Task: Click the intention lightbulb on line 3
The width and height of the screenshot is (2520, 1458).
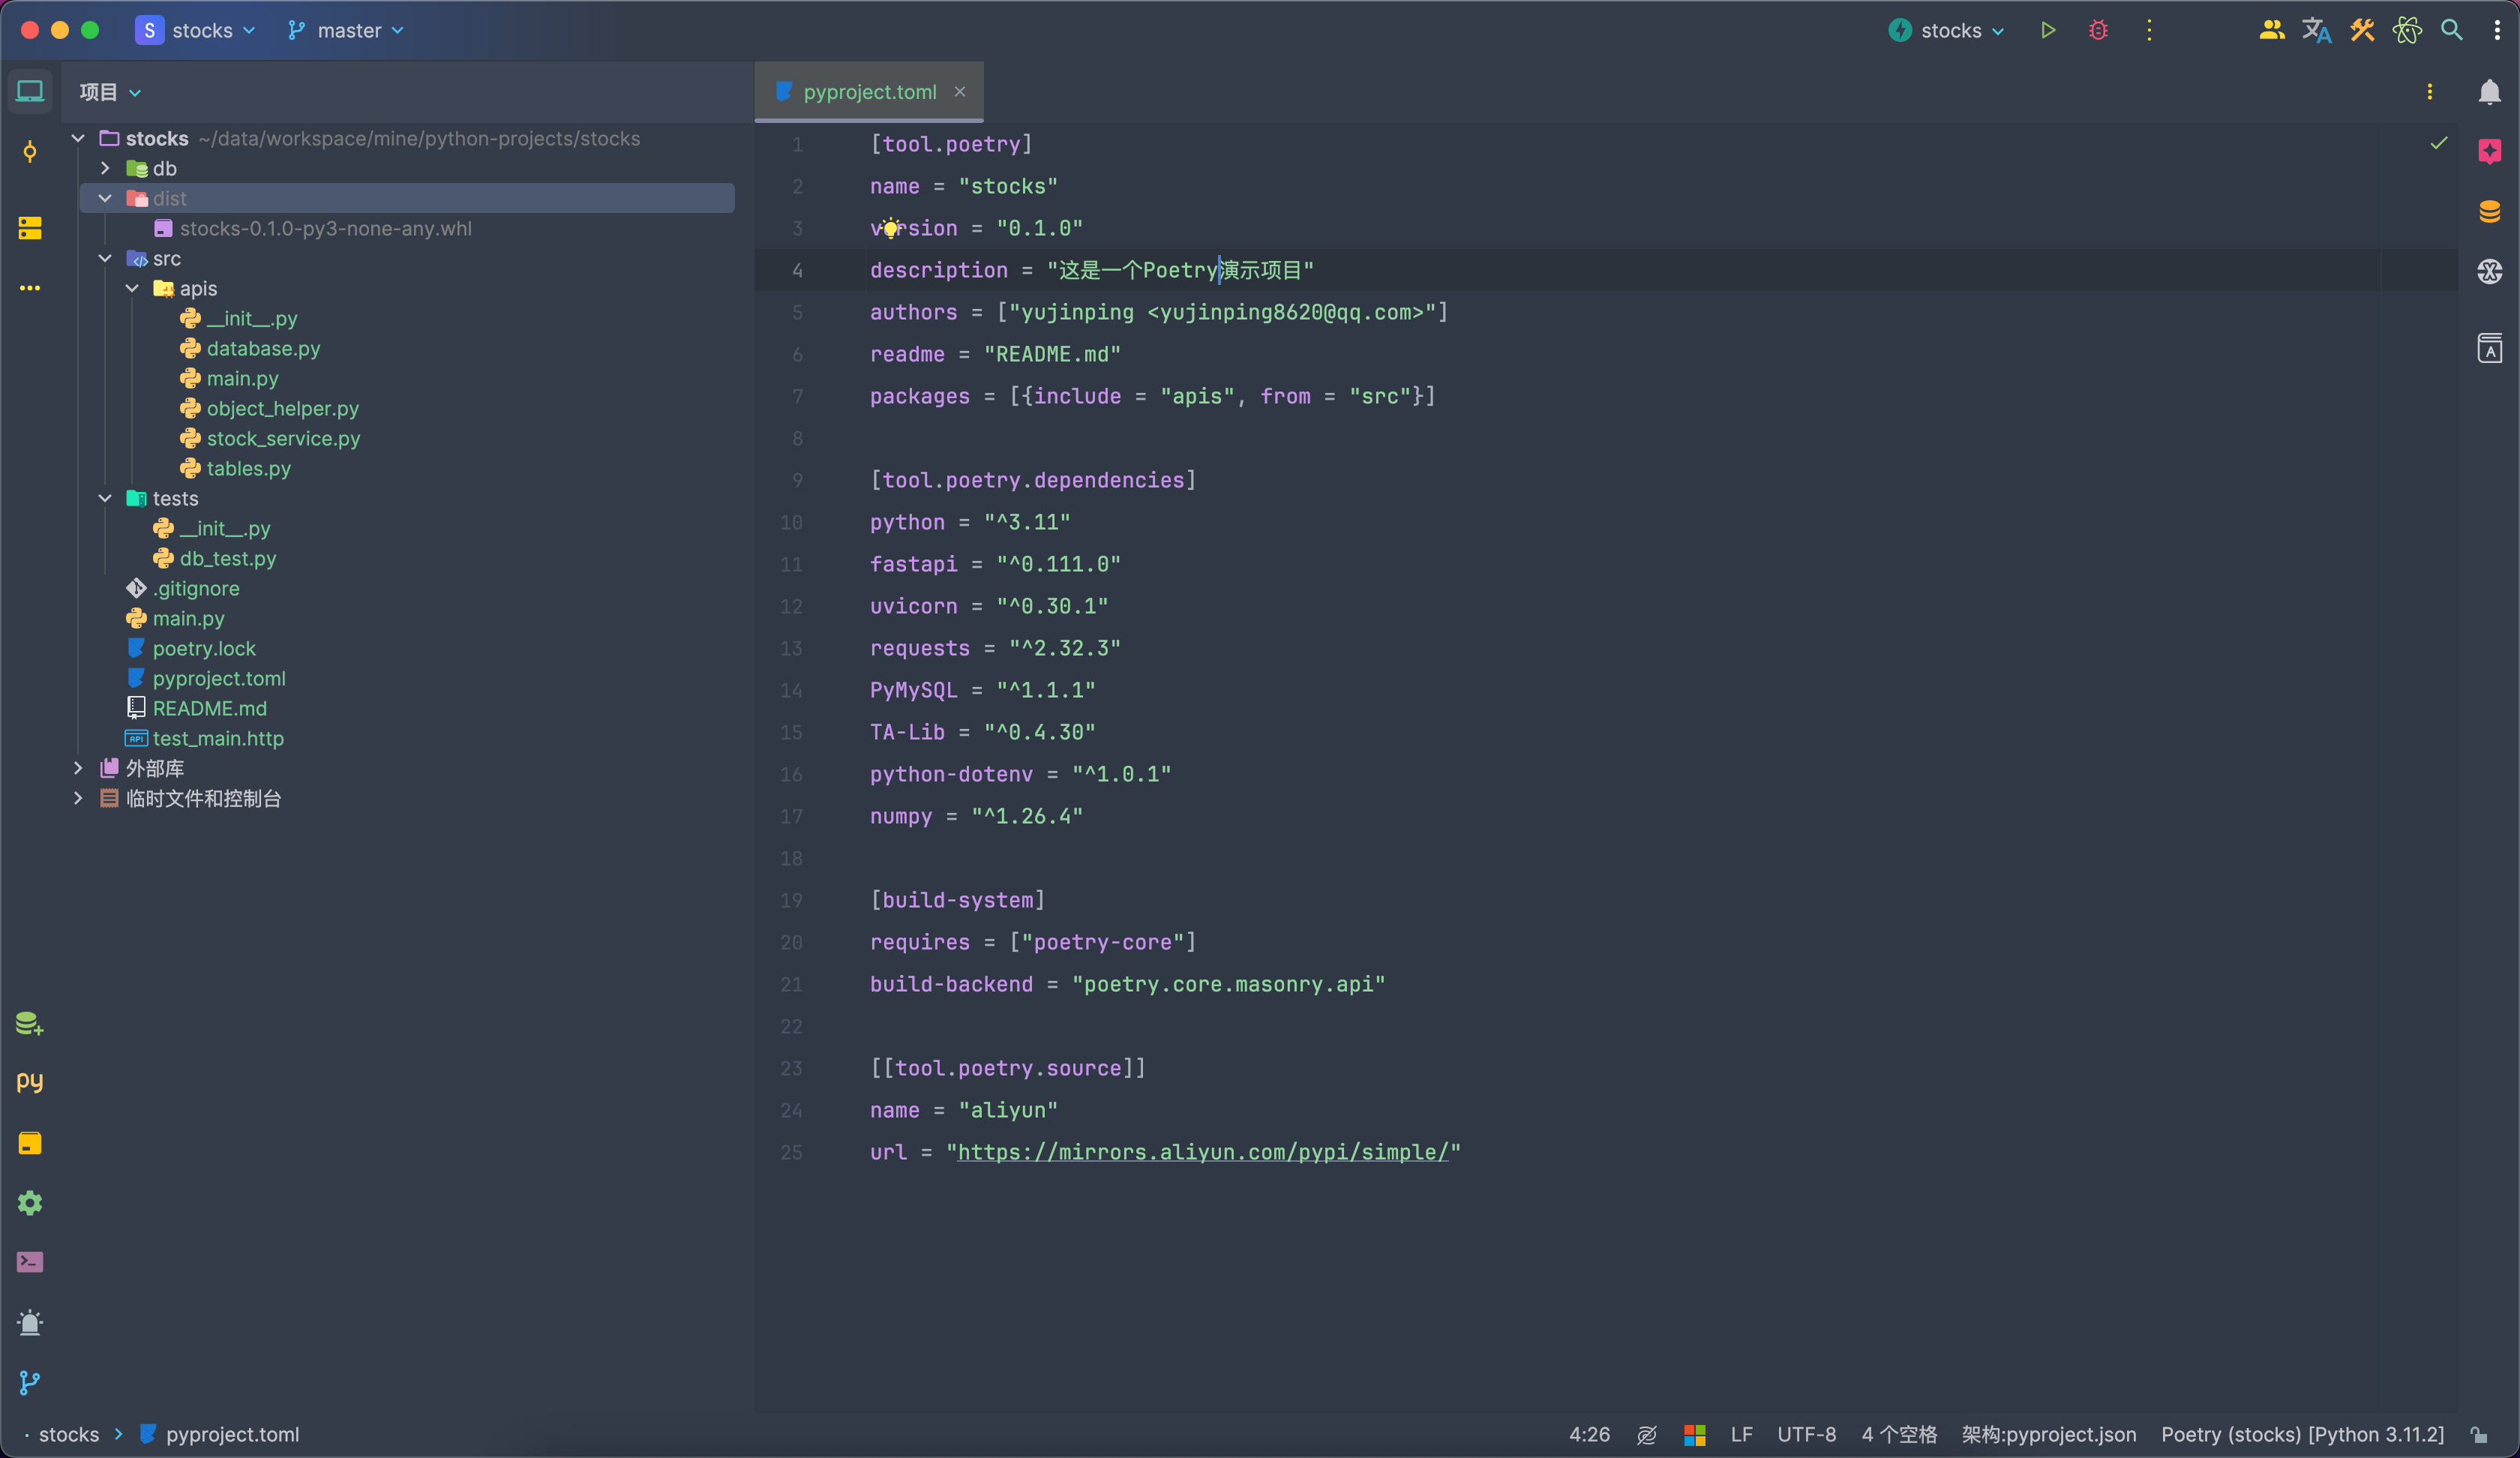Action: pos(890,229)
